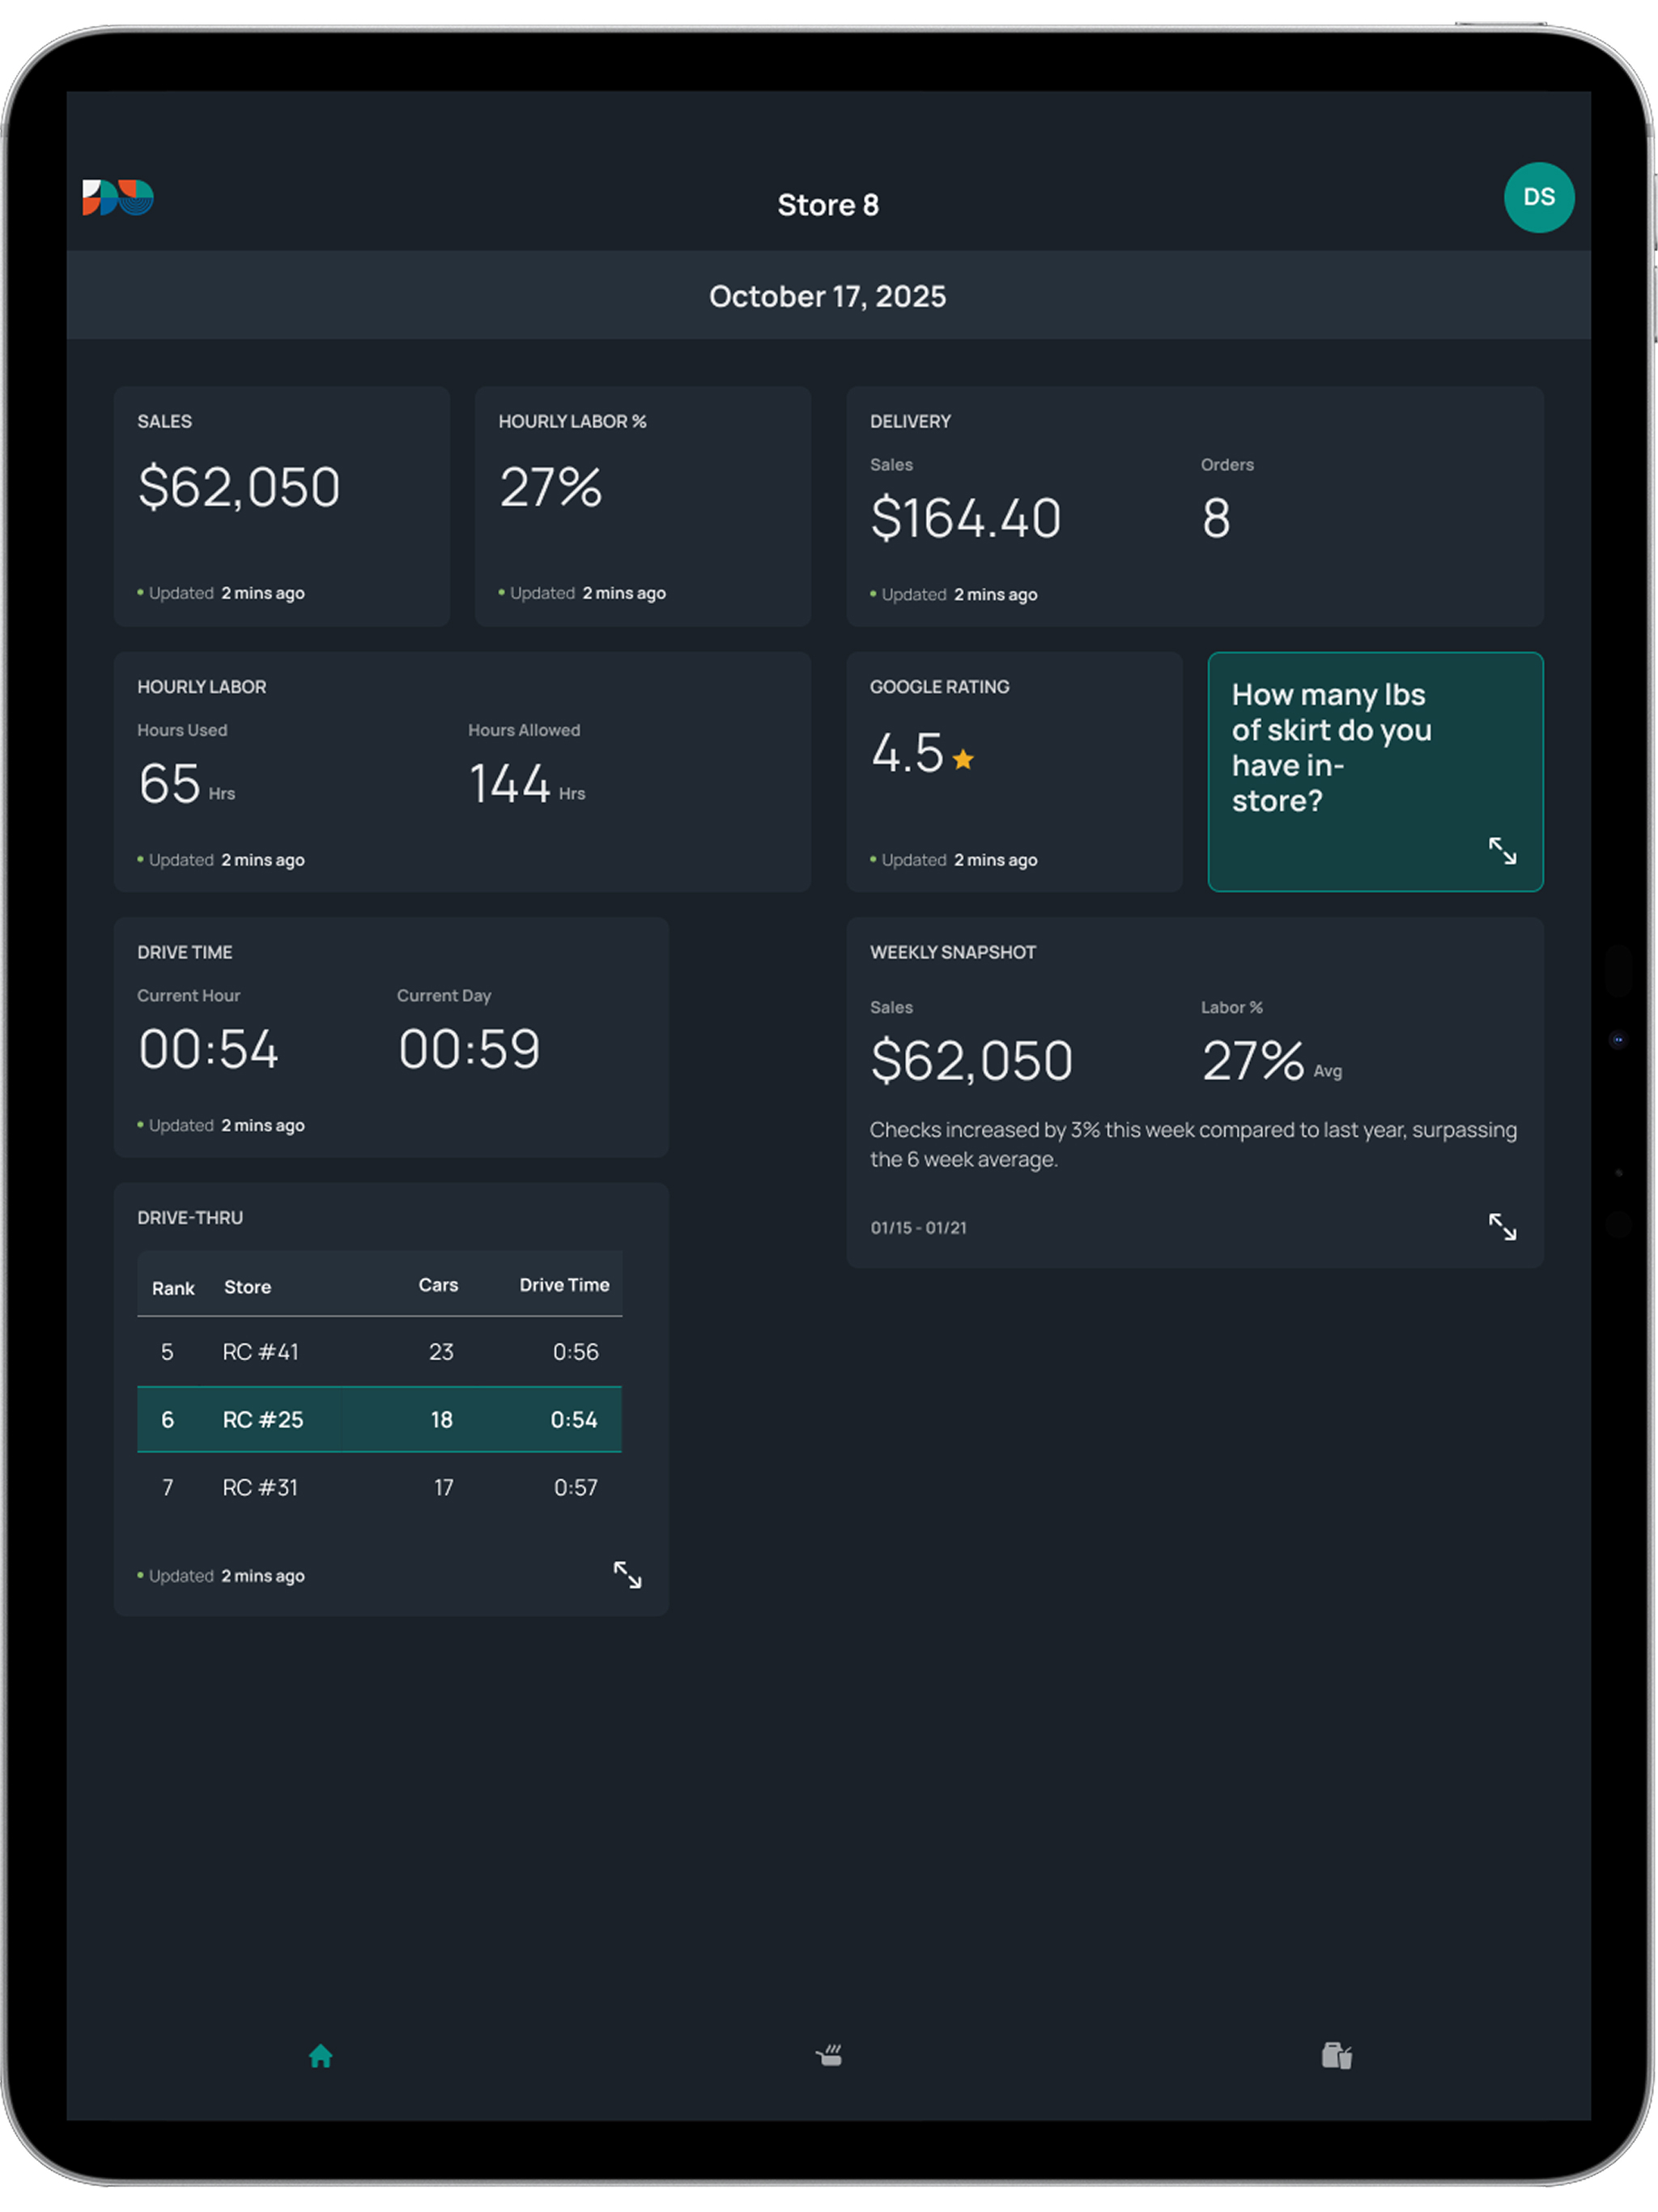The image size is (1658, 2212).
Task: Click the Google Rating star icon
Action: coord(962,759)
